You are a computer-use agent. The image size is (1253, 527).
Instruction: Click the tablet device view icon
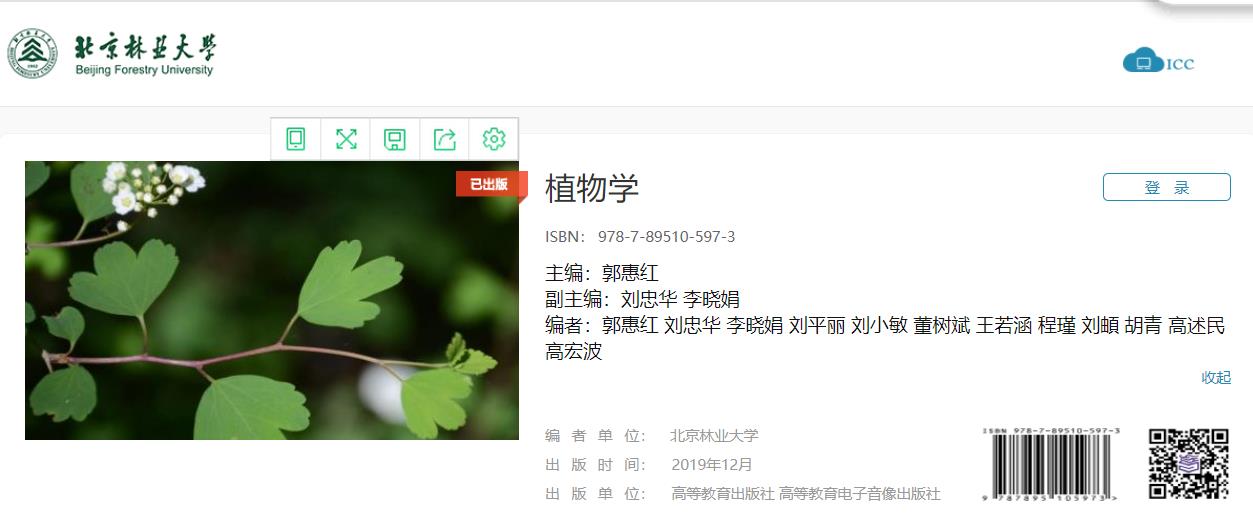pos(296,139)
